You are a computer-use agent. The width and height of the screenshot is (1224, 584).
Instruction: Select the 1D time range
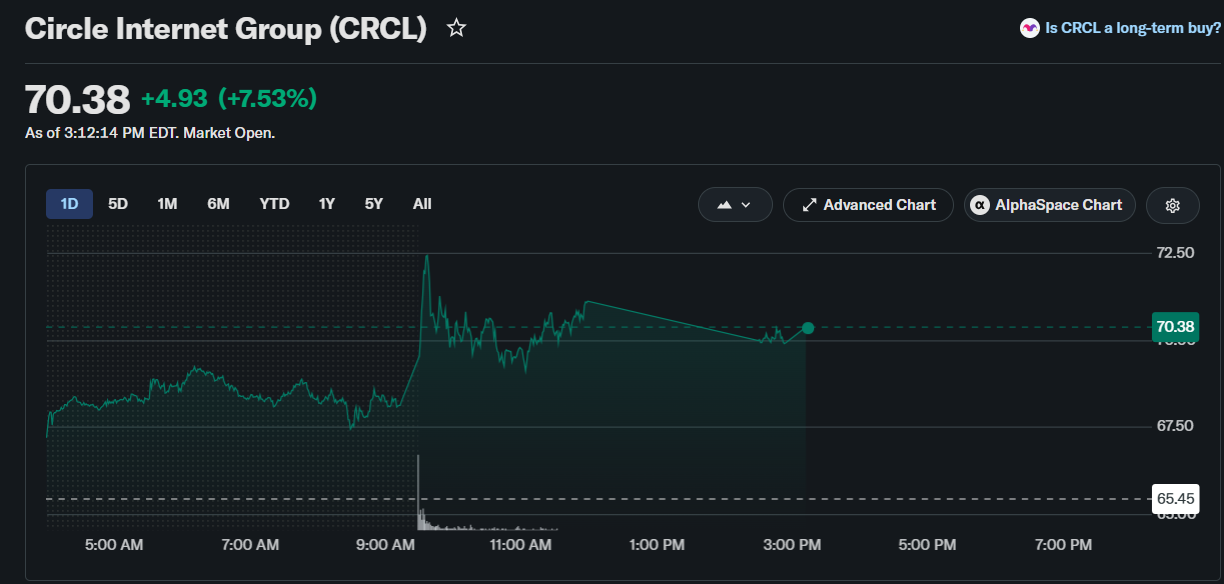[x=69, y=204]
